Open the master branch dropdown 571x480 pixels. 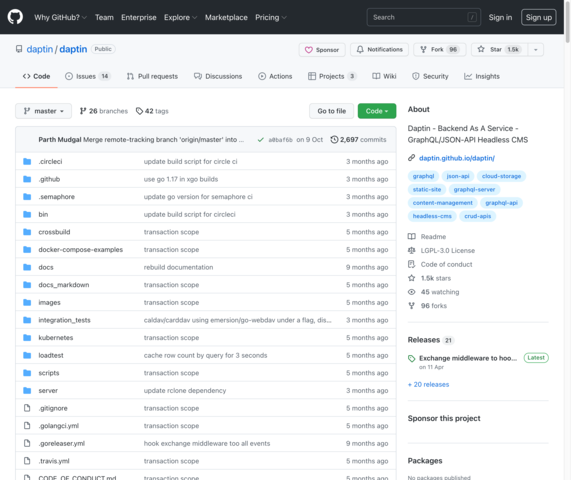[43, 111]
